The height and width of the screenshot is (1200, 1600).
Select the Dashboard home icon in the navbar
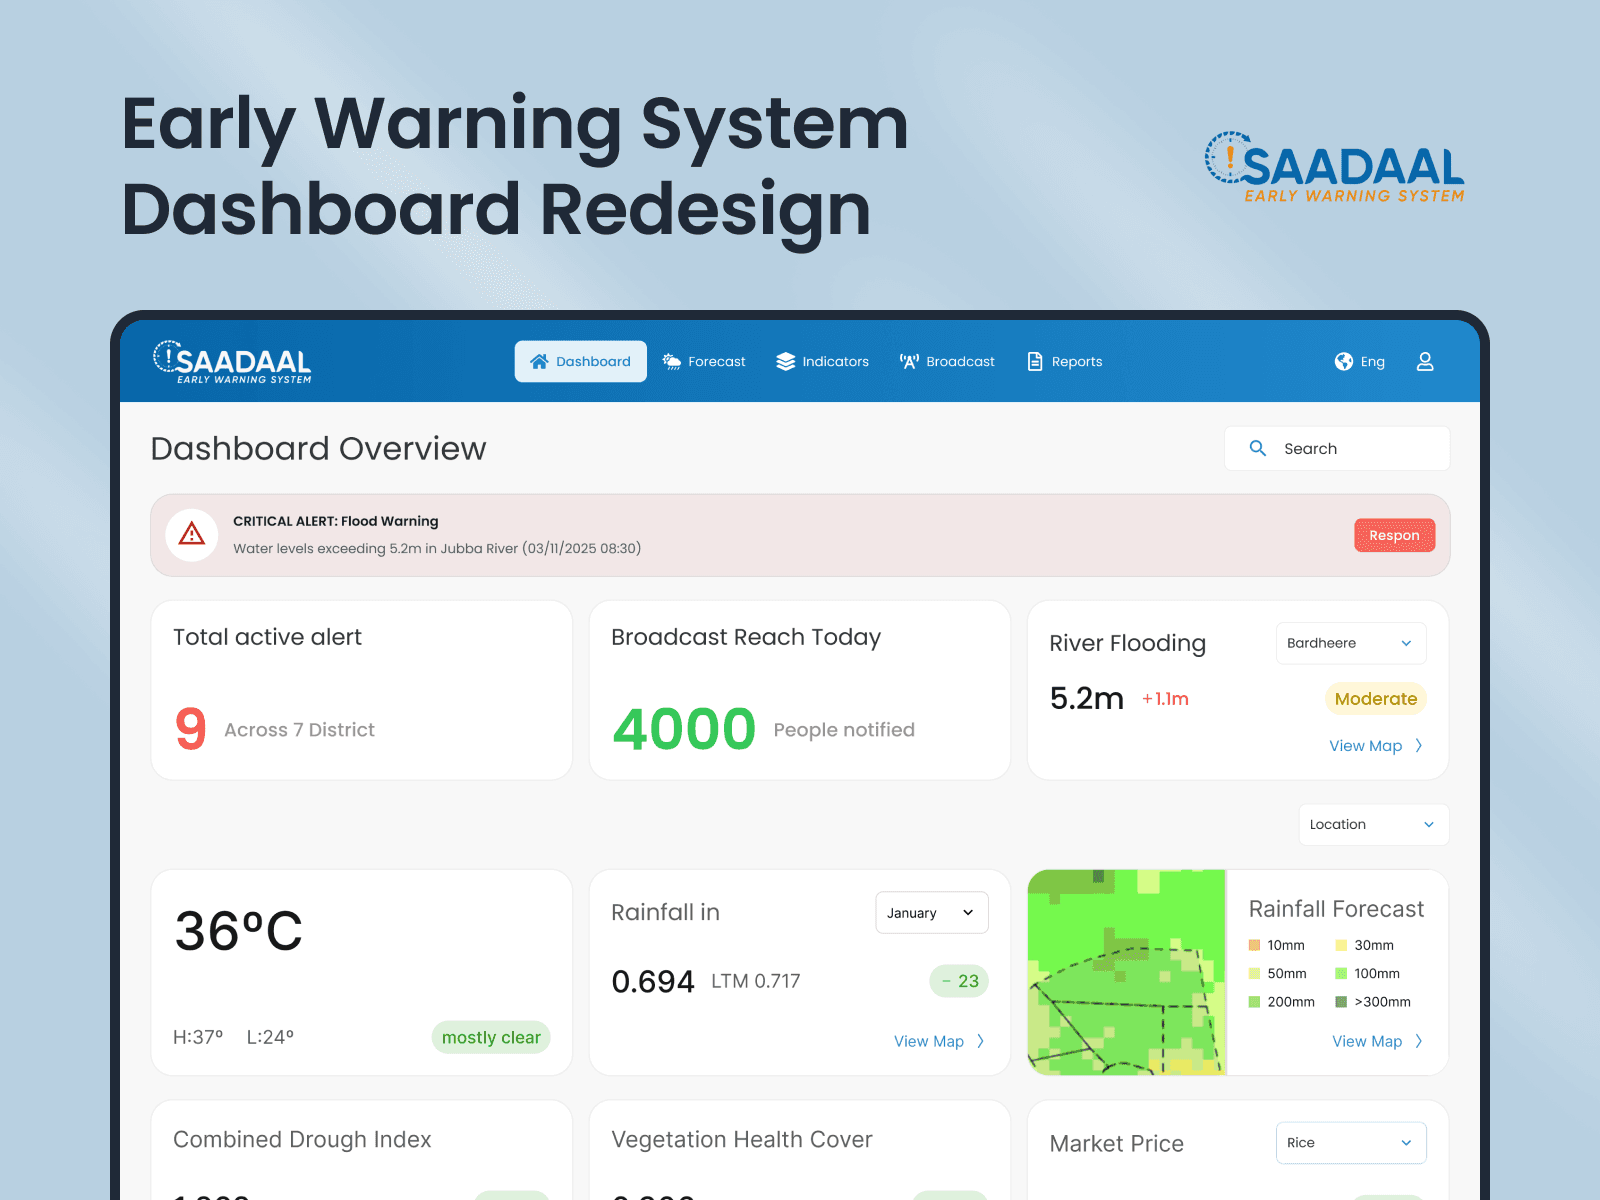coord(540,361)
